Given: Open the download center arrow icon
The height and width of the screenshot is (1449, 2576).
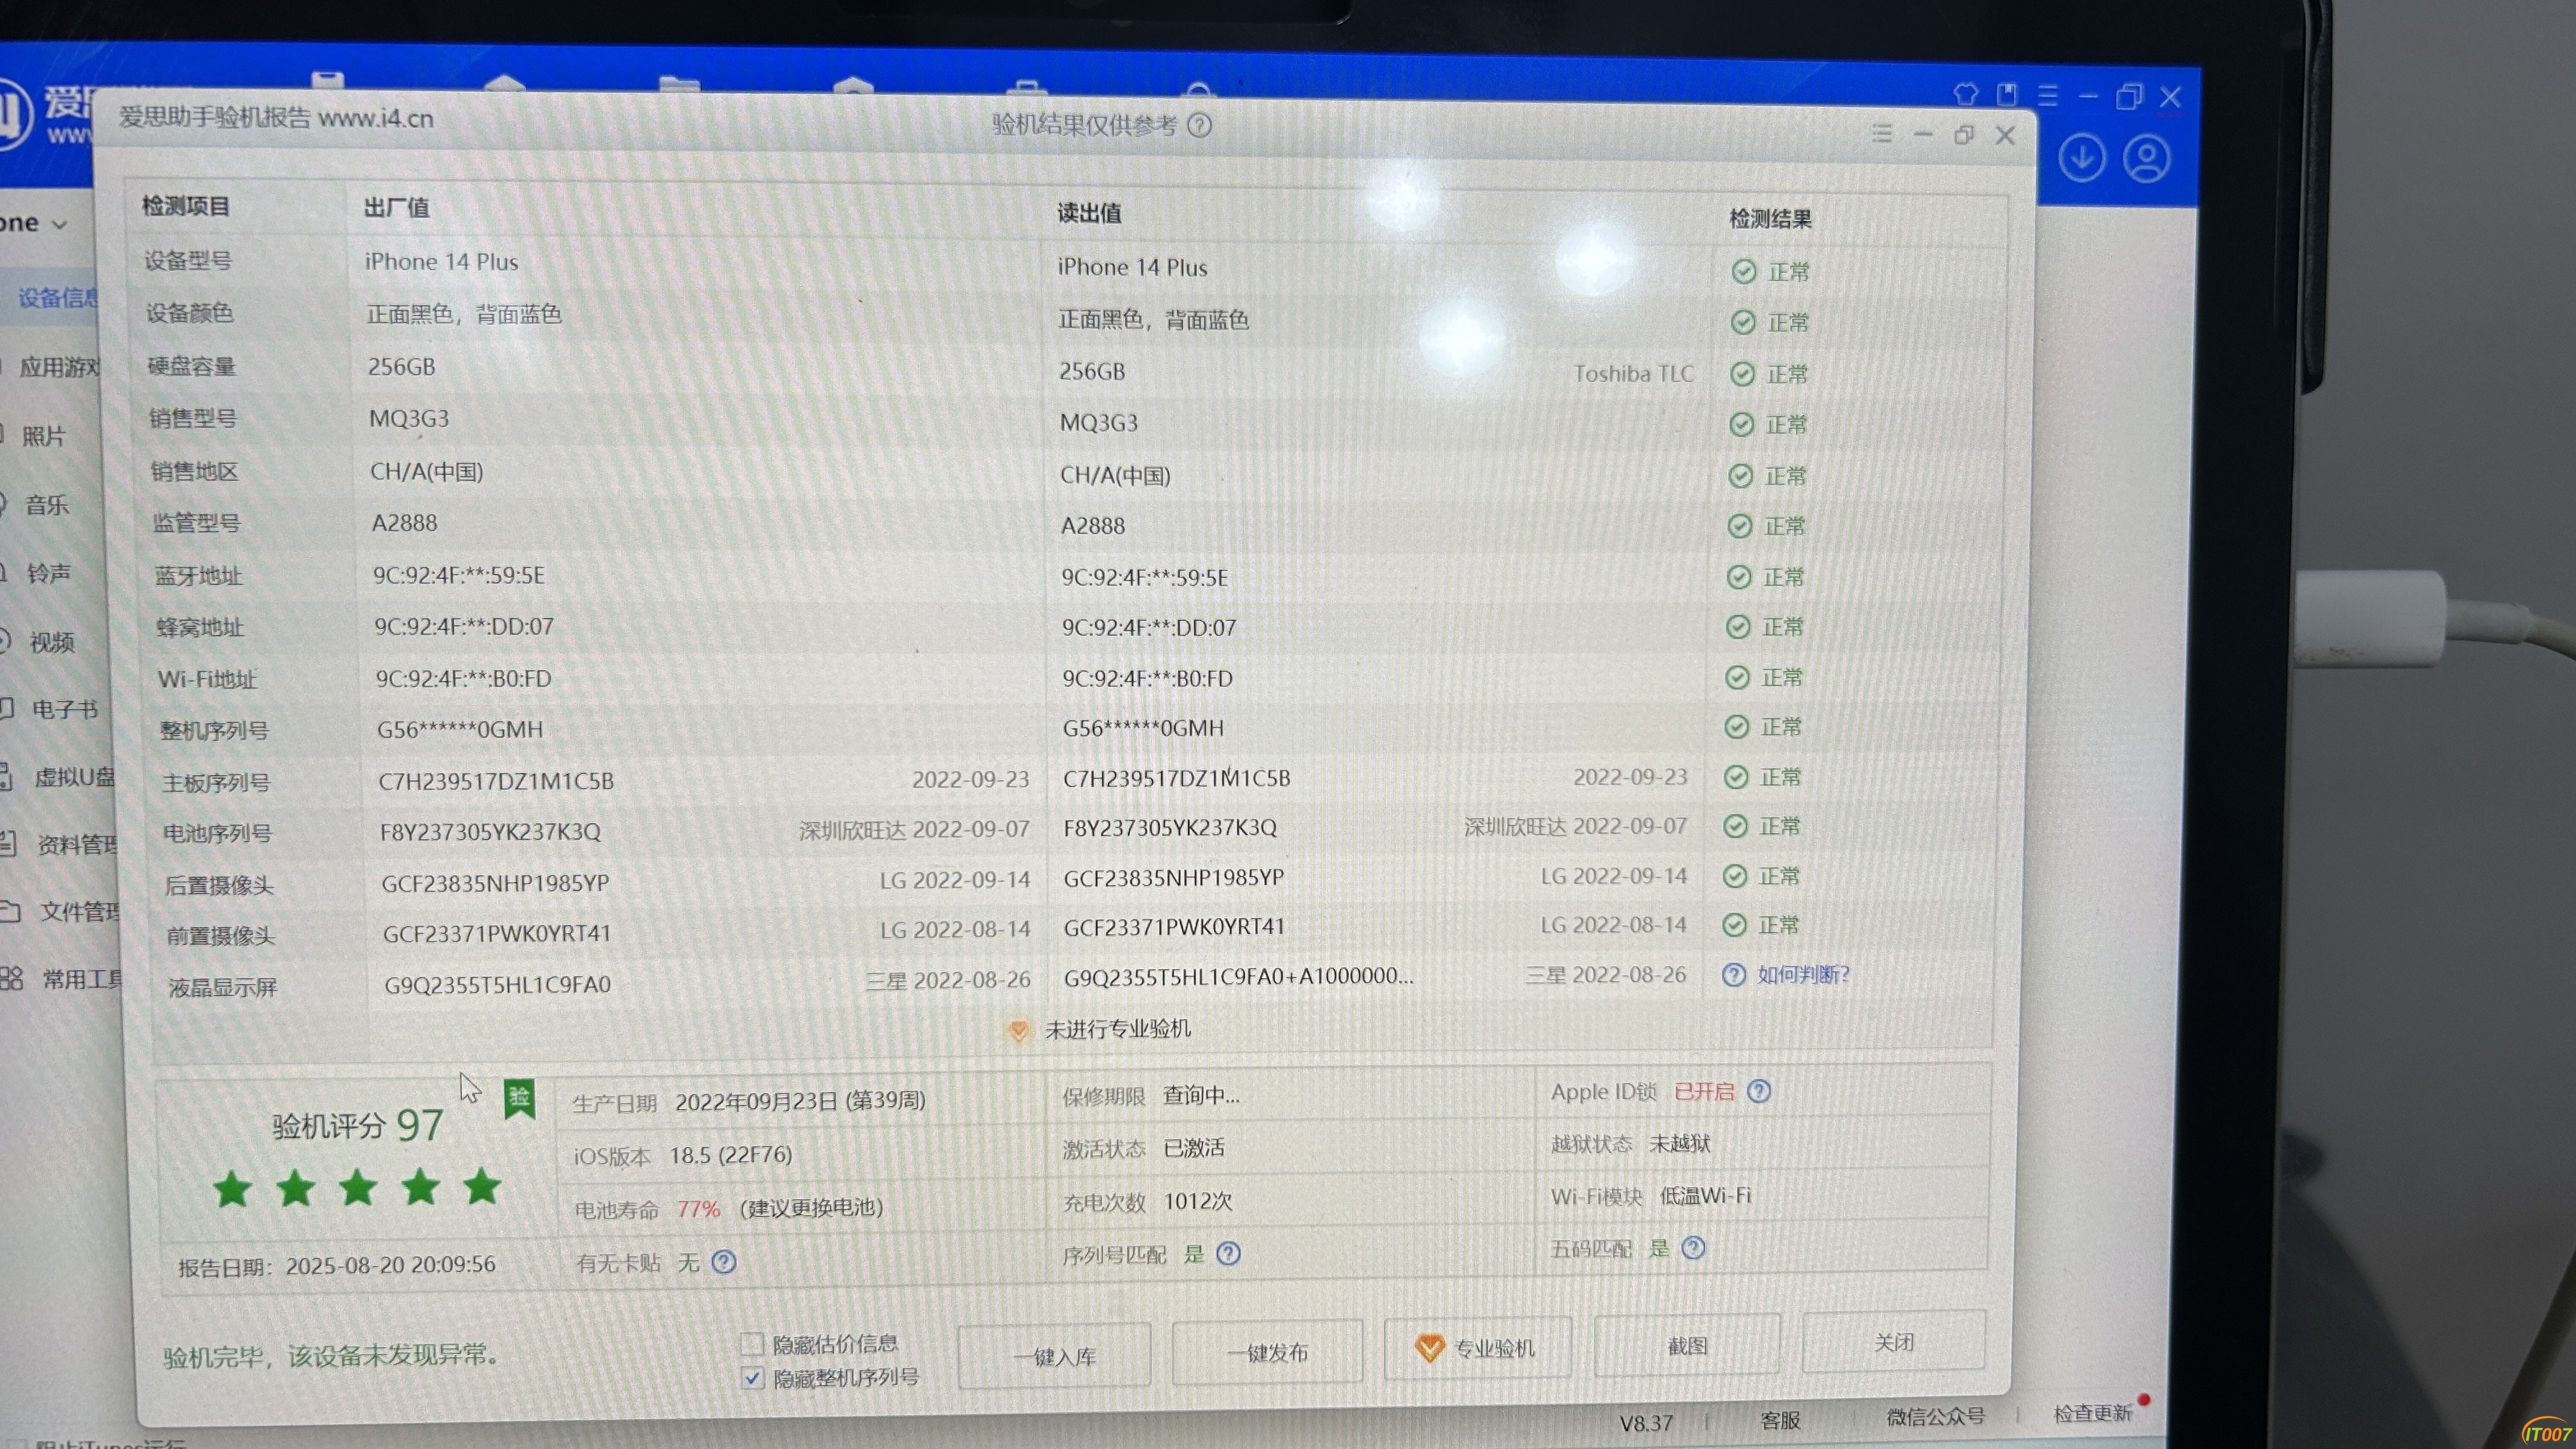Looking at the screenshot, I should (x=2082, y=158).
